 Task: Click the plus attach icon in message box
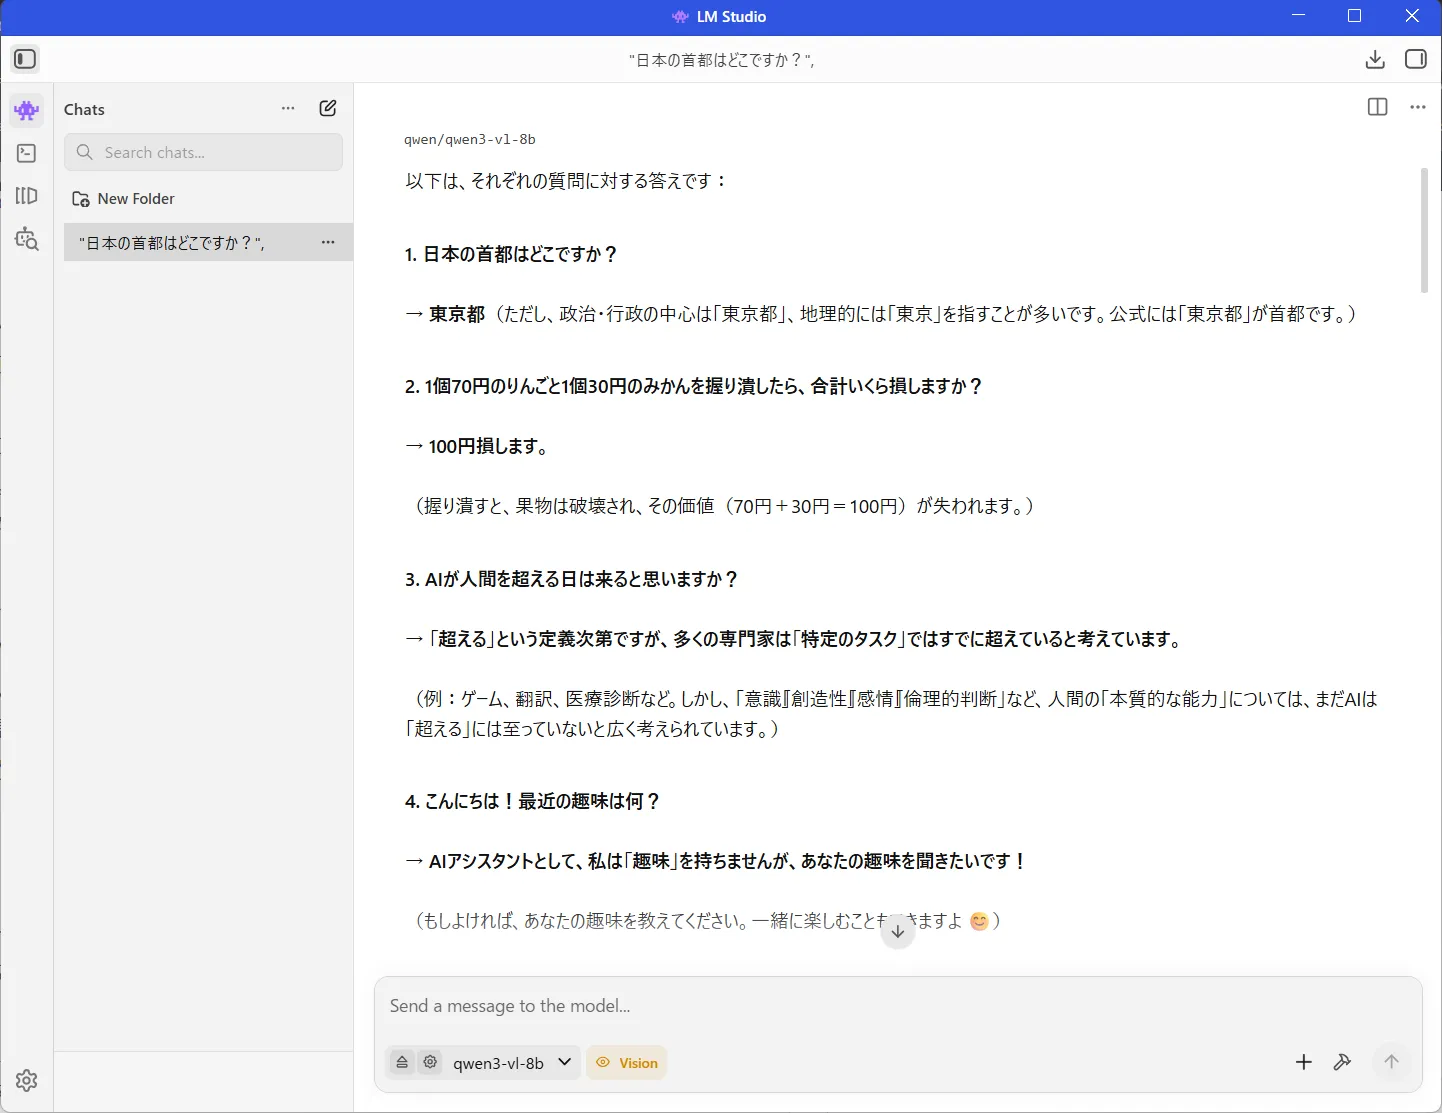coord(1303,1062)
